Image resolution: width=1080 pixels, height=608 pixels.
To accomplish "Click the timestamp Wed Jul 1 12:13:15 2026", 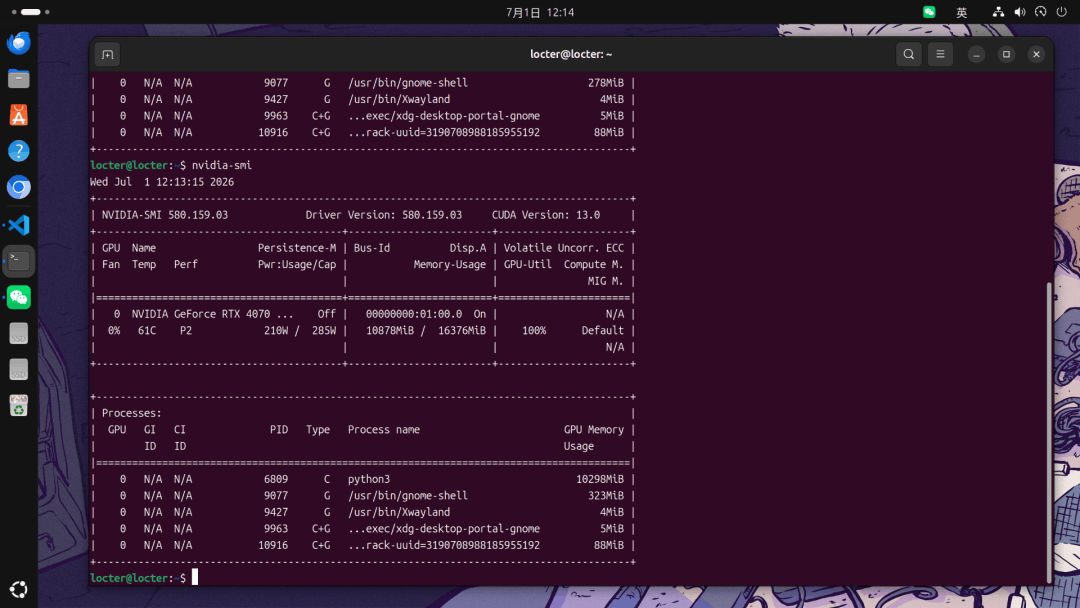I will coord(162,182).
